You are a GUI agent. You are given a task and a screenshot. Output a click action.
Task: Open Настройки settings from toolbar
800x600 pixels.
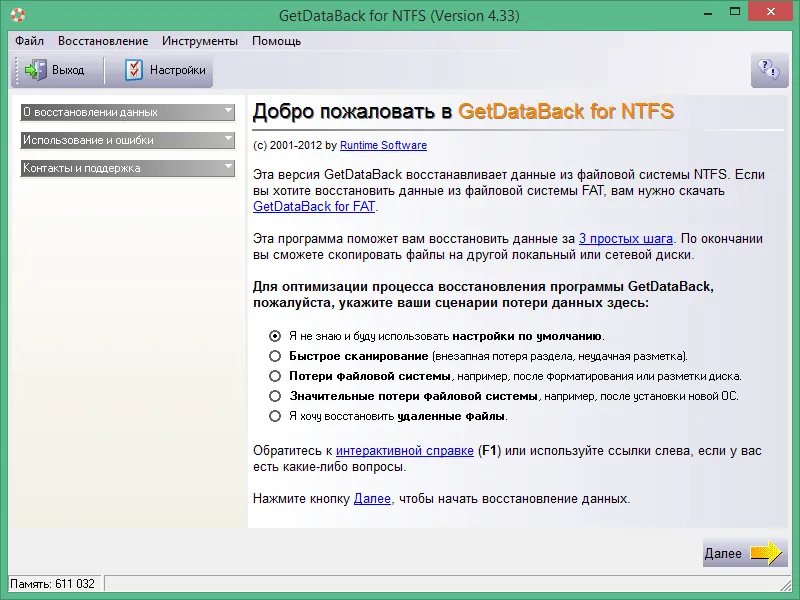pos(165,70)
